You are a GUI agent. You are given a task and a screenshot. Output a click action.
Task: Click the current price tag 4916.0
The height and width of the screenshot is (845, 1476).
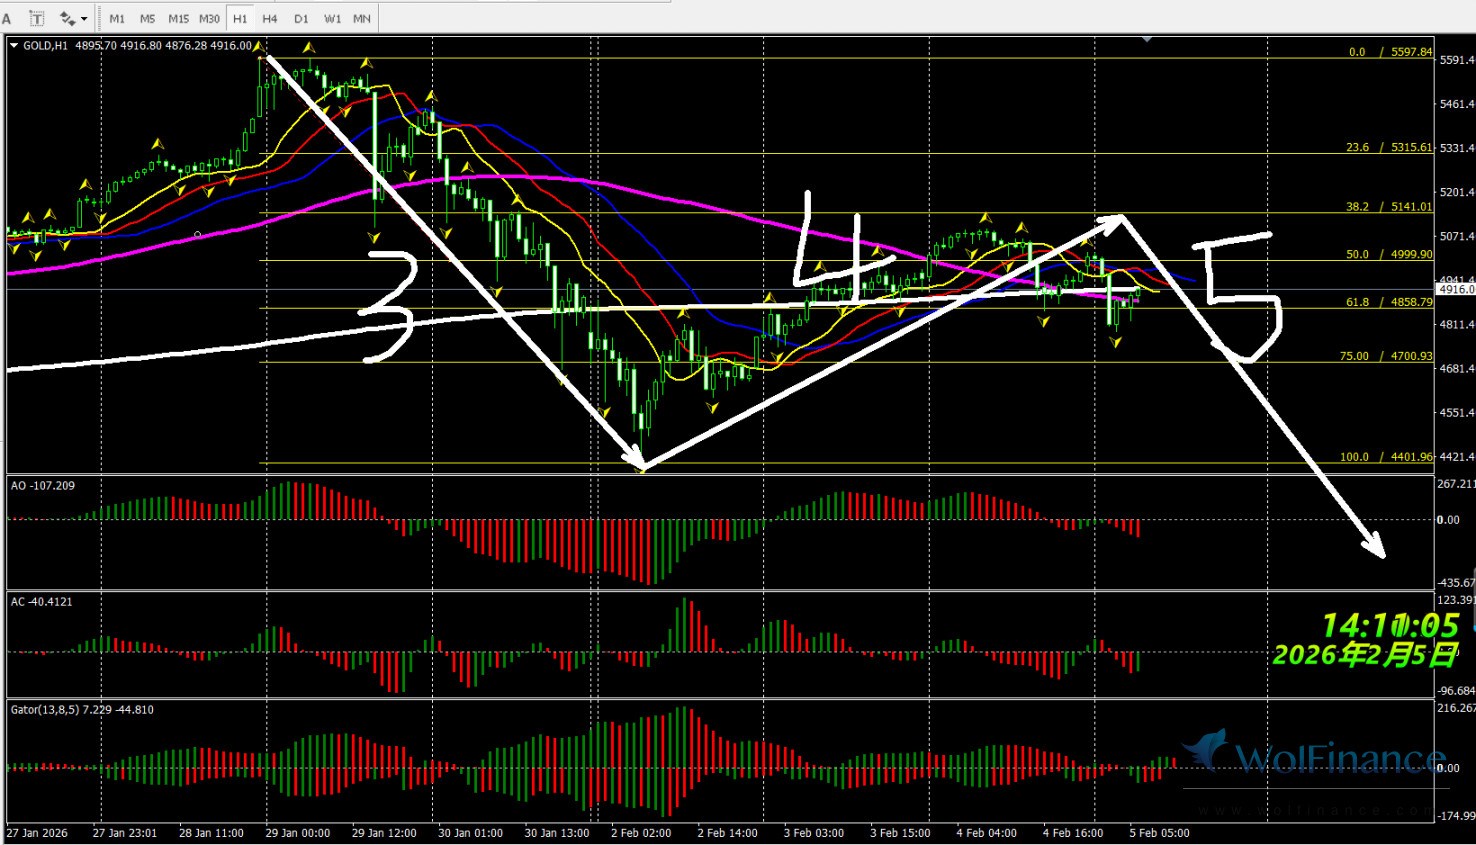tap(1456, 289)
